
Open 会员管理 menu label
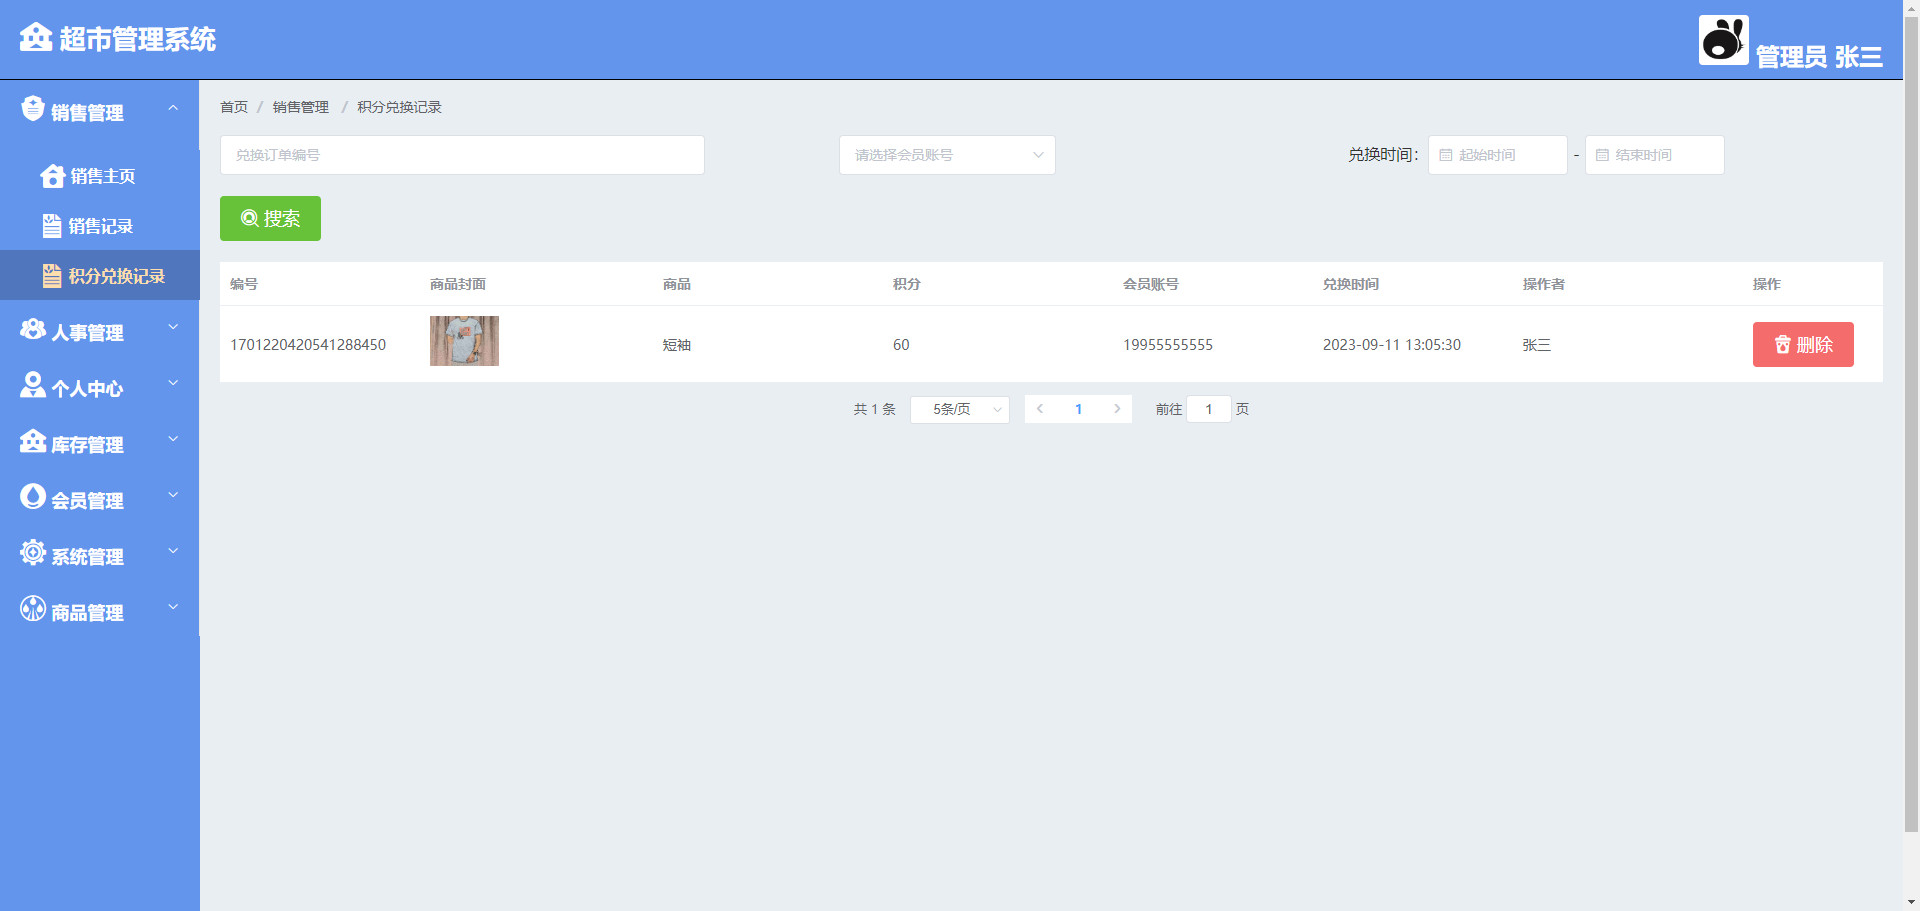point(88,501)
